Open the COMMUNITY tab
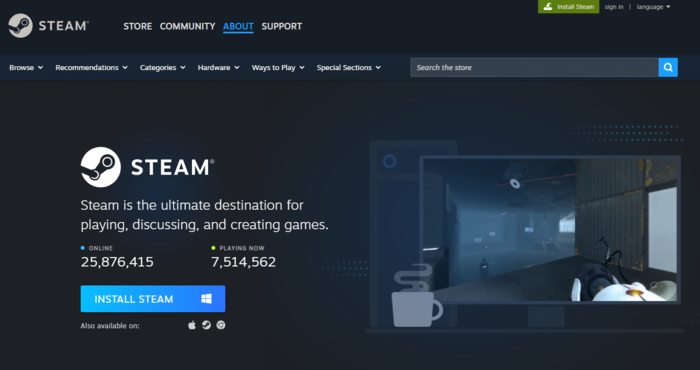Image resolution: width=700 pixels, height=370 pixels. point(188,26)
